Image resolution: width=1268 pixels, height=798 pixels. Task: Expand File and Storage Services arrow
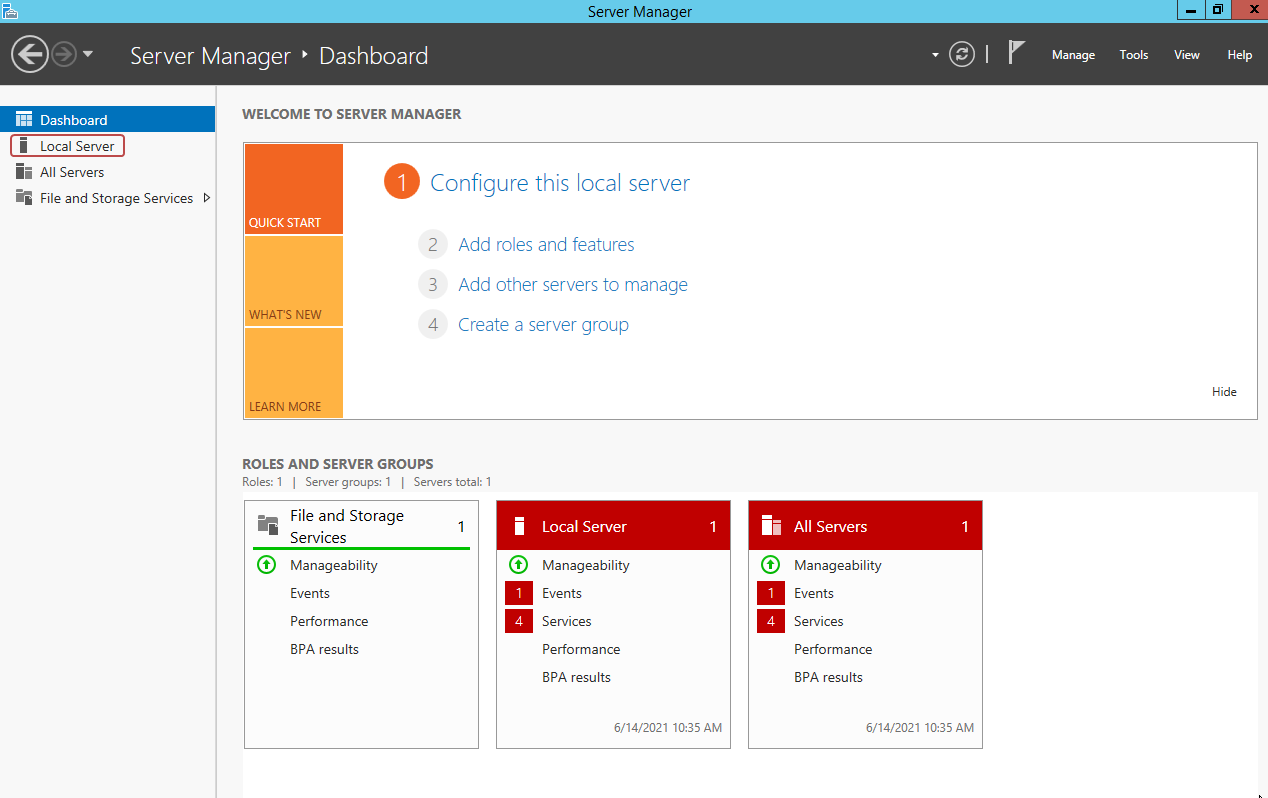click(x=207, y=198)
